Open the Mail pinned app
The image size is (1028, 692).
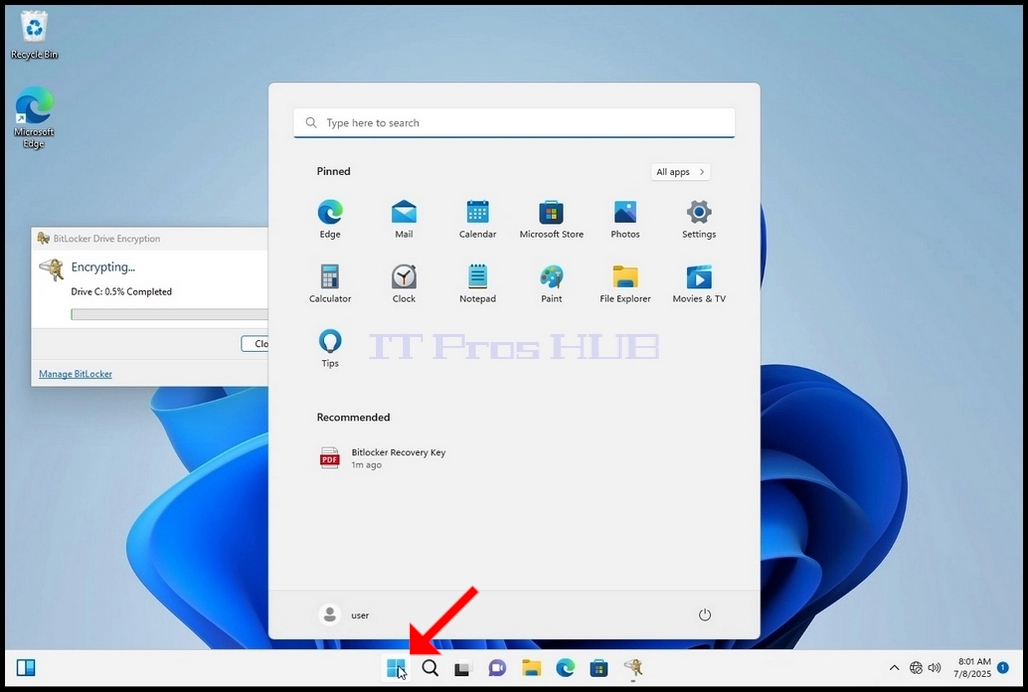point(404,220)
